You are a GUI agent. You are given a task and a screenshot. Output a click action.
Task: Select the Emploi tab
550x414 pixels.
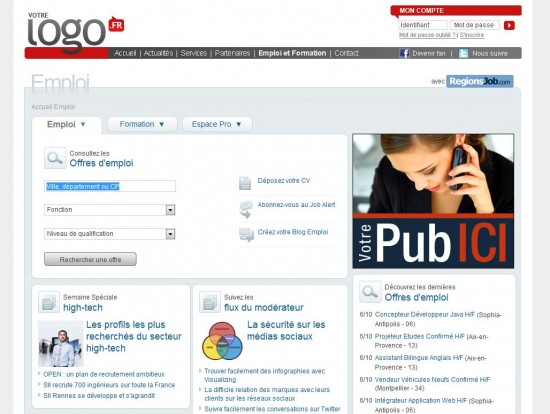click(x=66, y=125)
